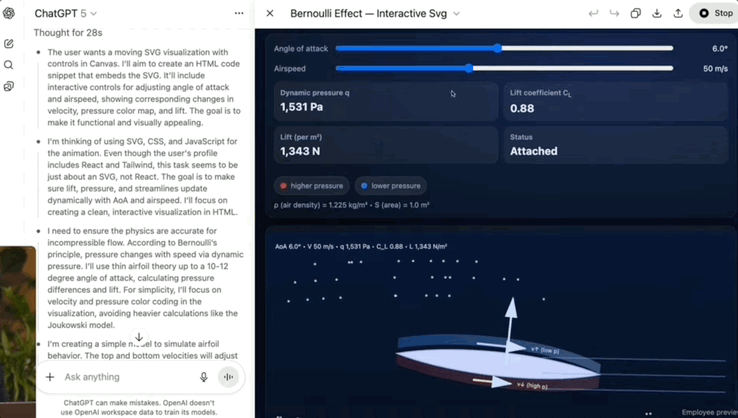Copy the canvas content with the copy icon
The height and width of the screenshot is (418, 738).
[x=635, y=14]
